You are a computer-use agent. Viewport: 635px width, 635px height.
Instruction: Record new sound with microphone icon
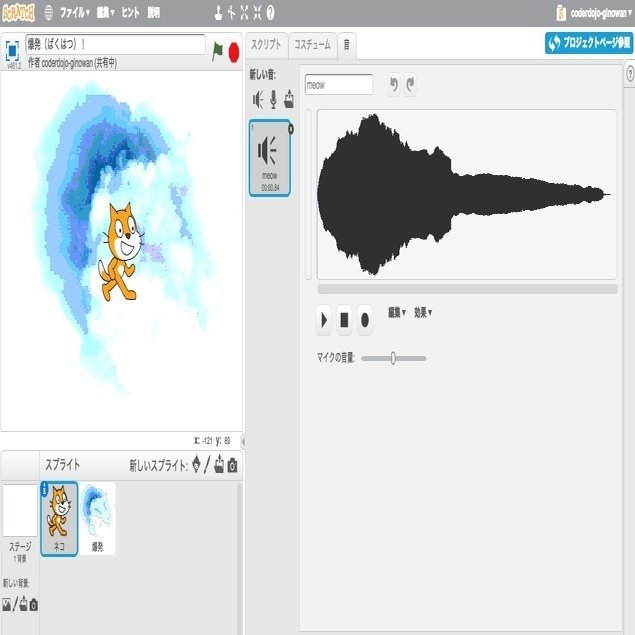point(273,100)
